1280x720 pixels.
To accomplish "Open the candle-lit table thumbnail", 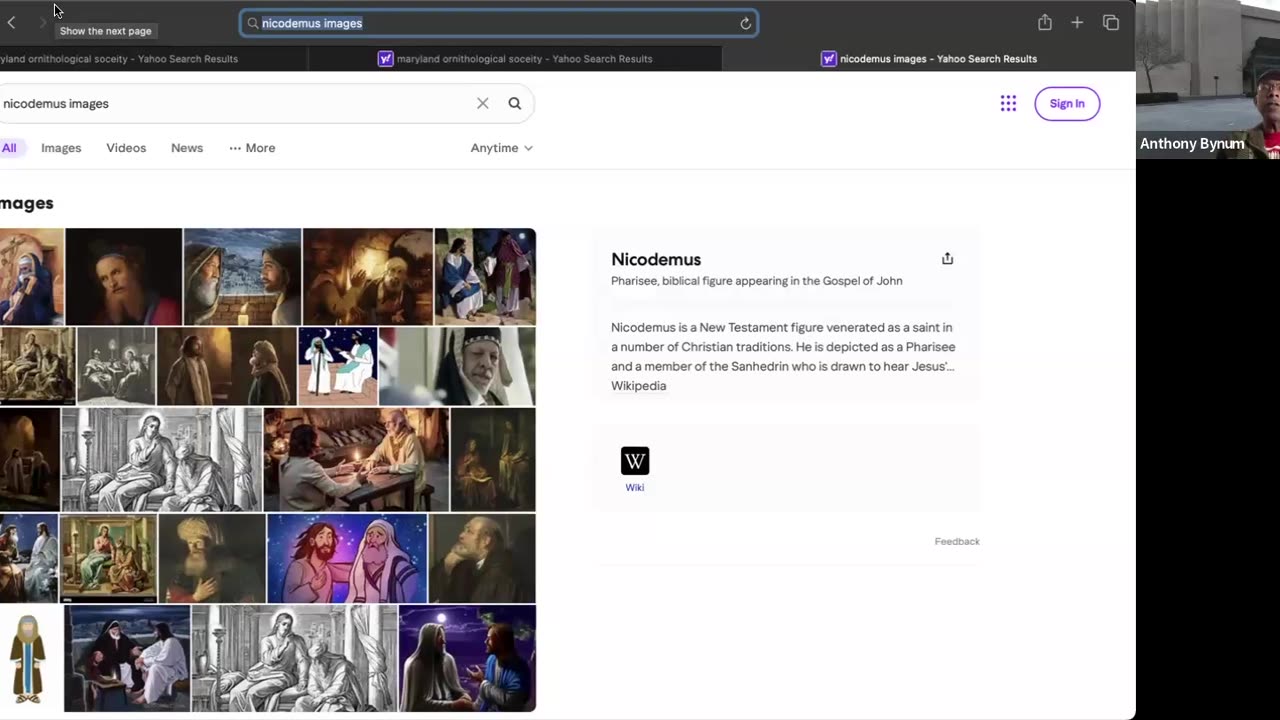I will [356, 459].
